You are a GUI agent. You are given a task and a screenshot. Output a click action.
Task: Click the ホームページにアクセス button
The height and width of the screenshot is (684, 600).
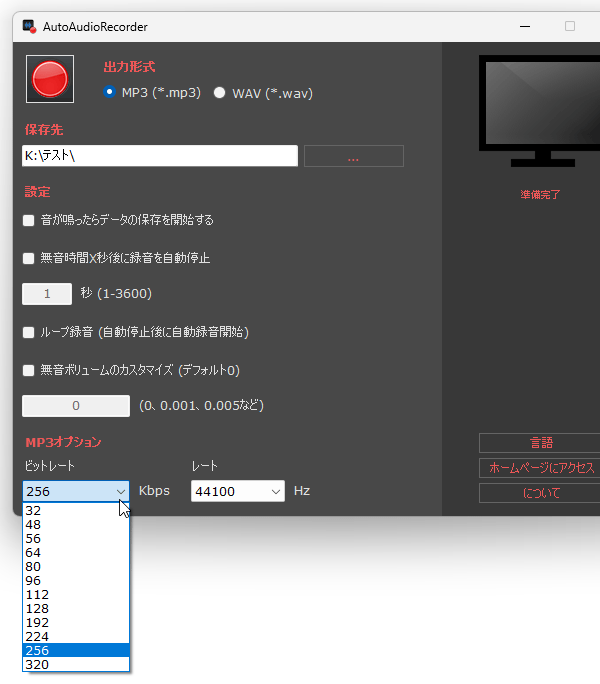tap(540, 468)
